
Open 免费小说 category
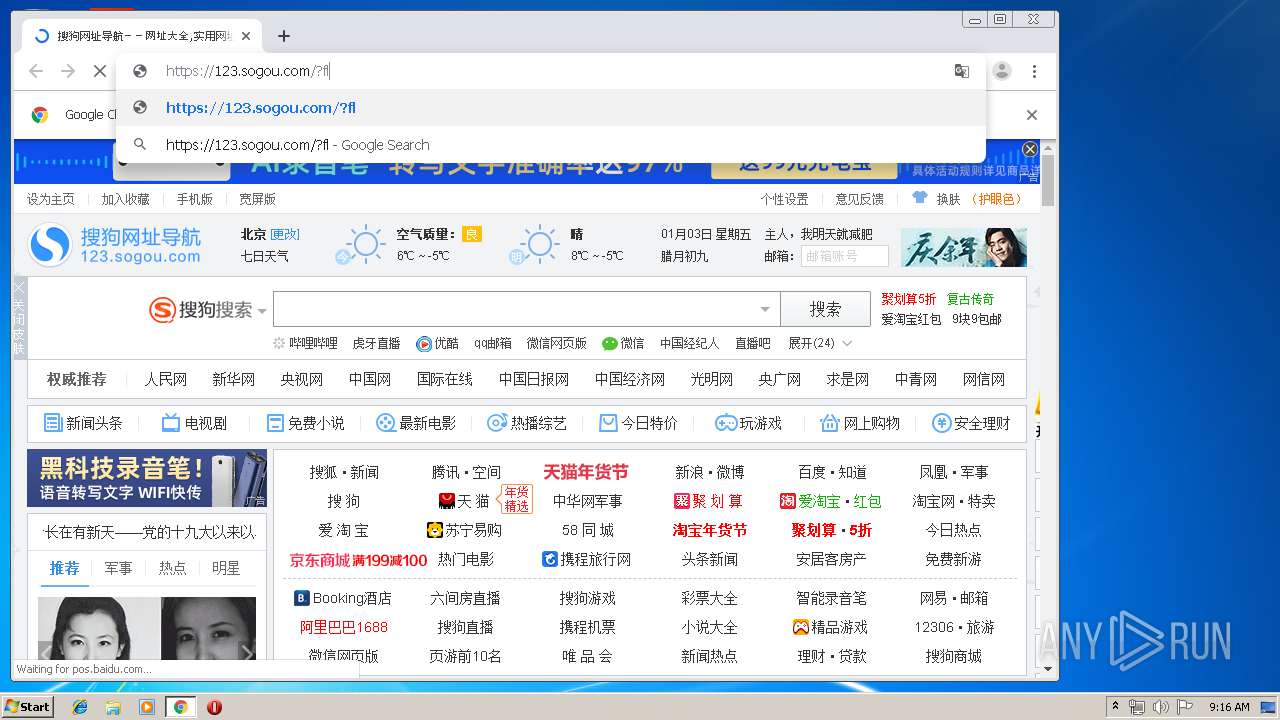tap(305, 423)
